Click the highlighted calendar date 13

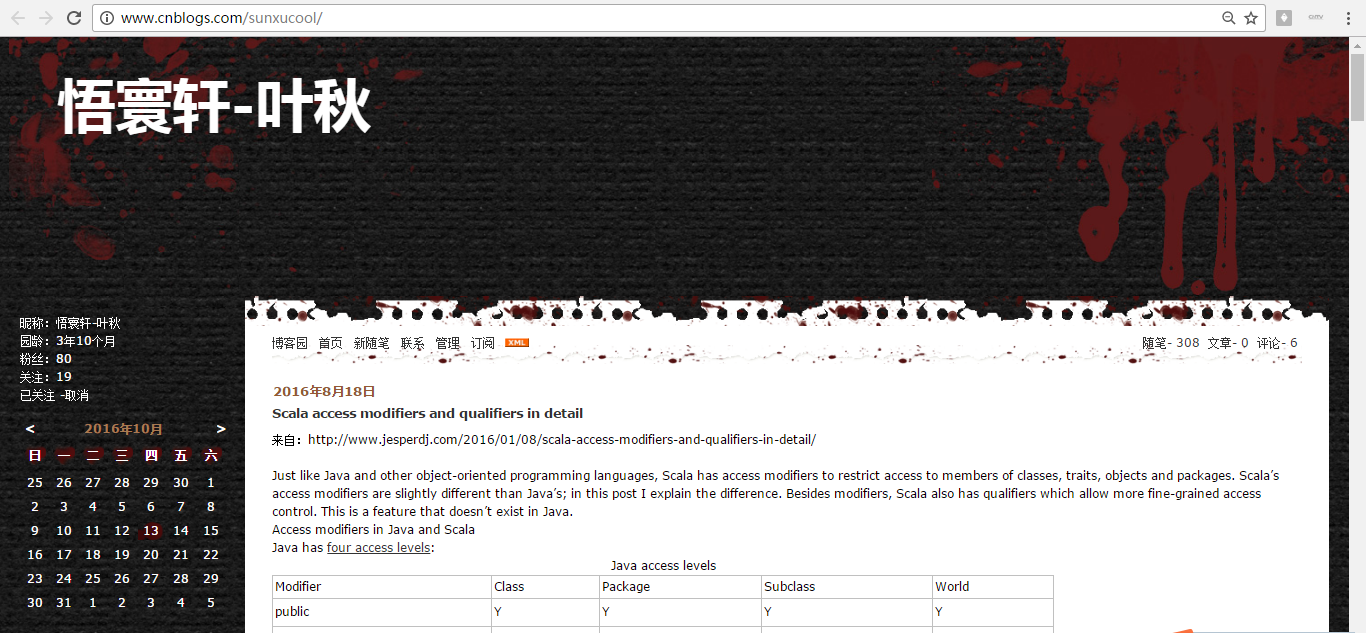click(x=151, y=531)
